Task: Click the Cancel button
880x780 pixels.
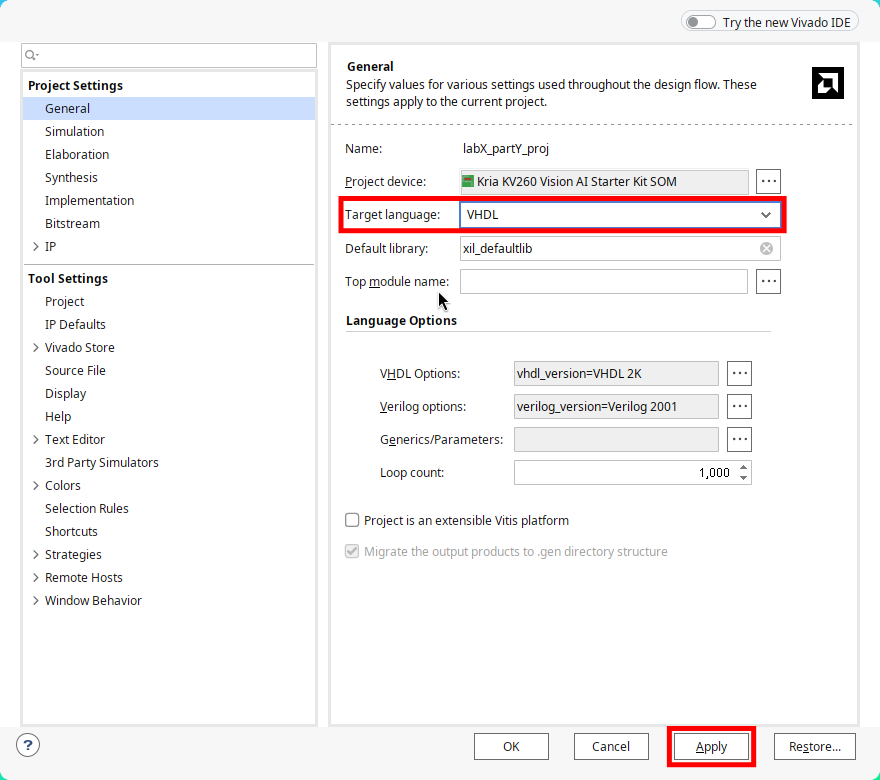Action: pos(611,746)
